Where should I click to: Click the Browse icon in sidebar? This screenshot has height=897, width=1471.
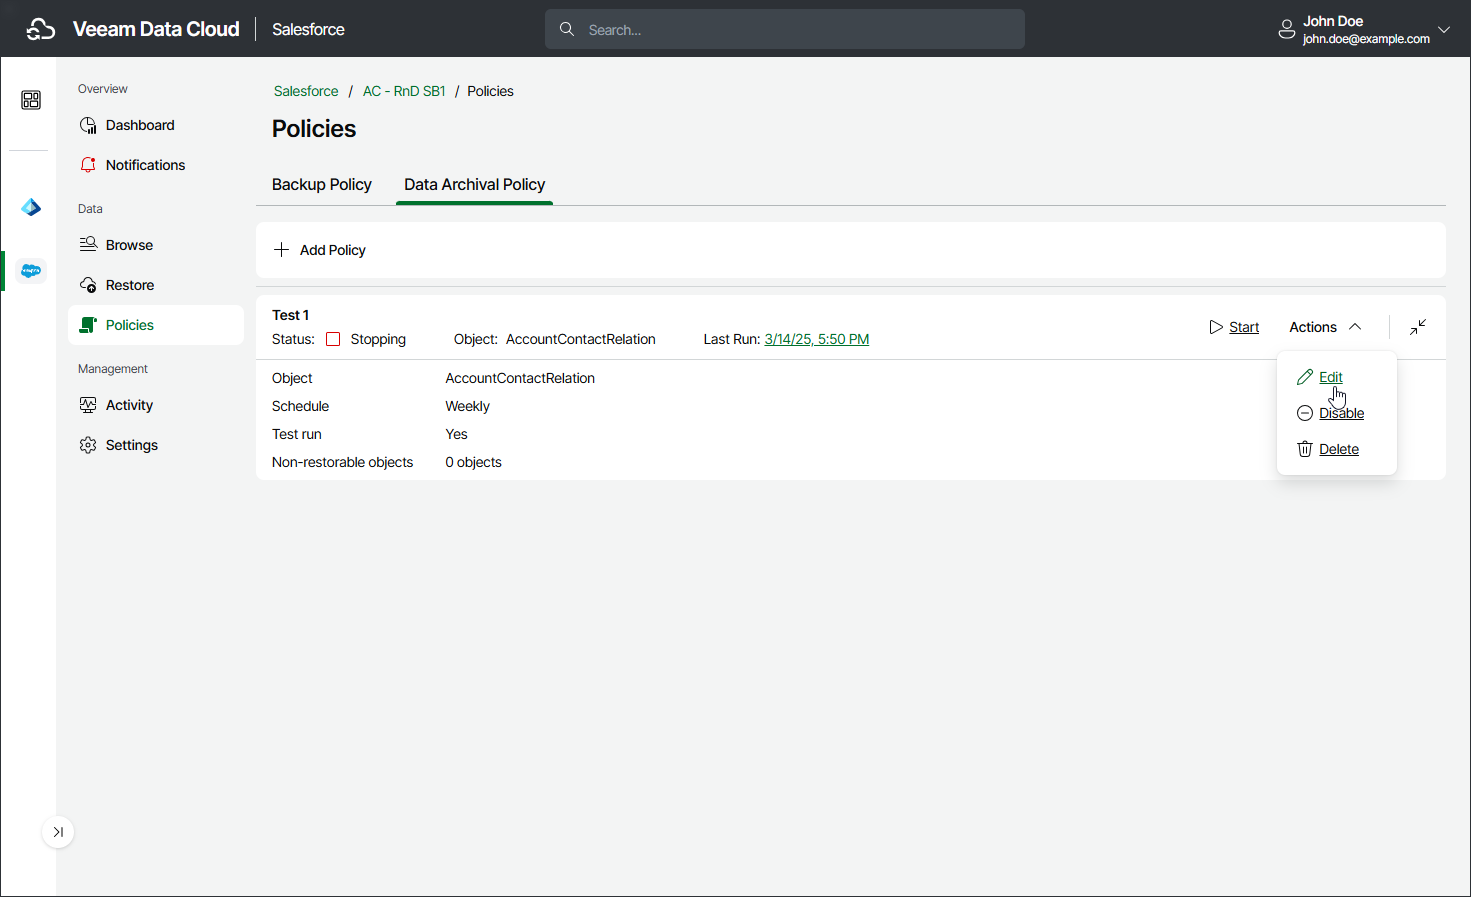pyautogui.click(x=88, y=245)
